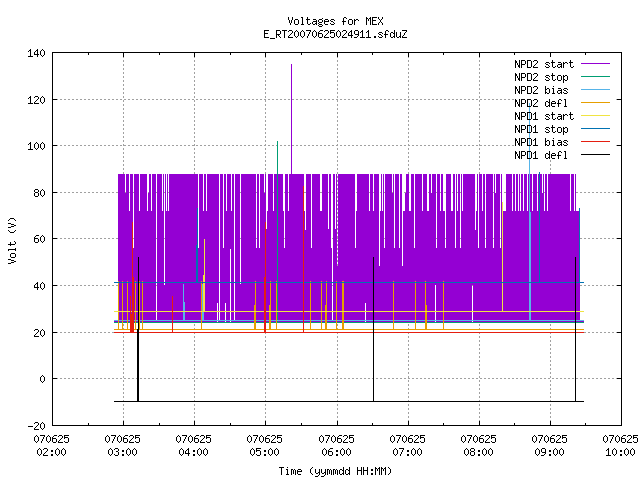The height and width of the screenshot is (480, 640).
Task: Click the blue NPD1 stop legend line
Action: [x=596, y=129]
